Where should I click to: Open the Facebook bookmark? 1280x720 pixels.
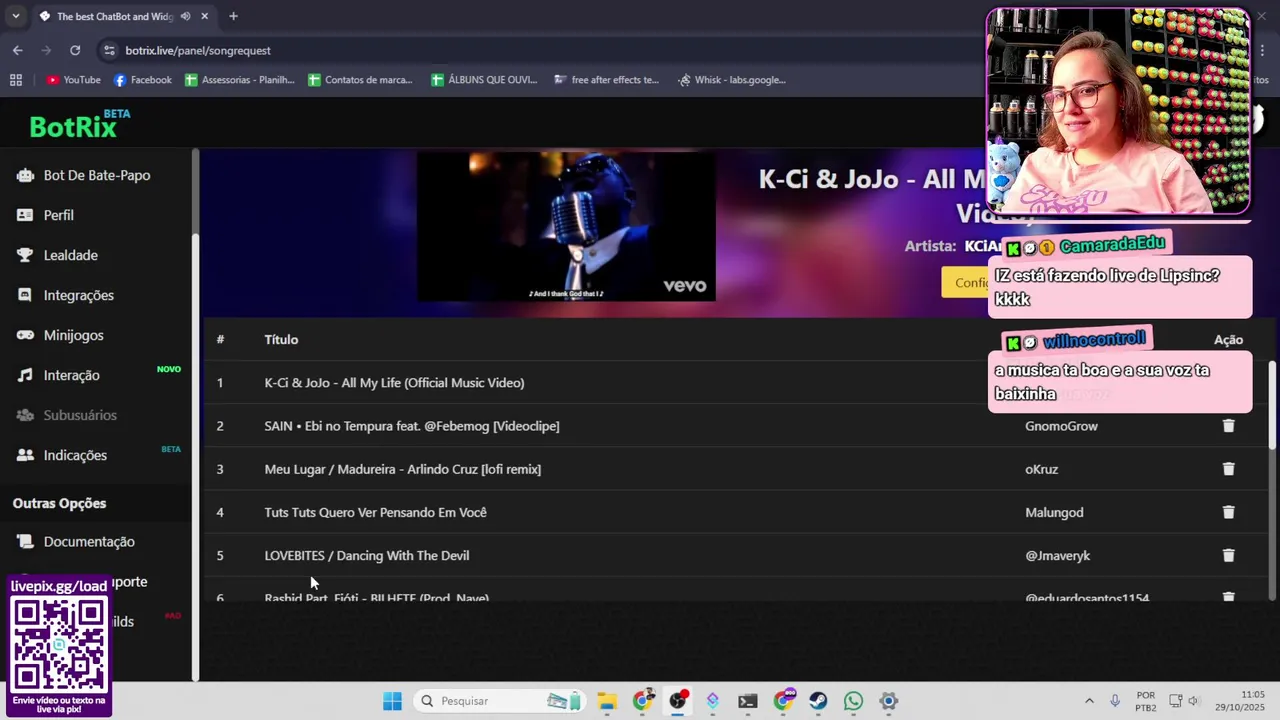[x=142, y=80]
